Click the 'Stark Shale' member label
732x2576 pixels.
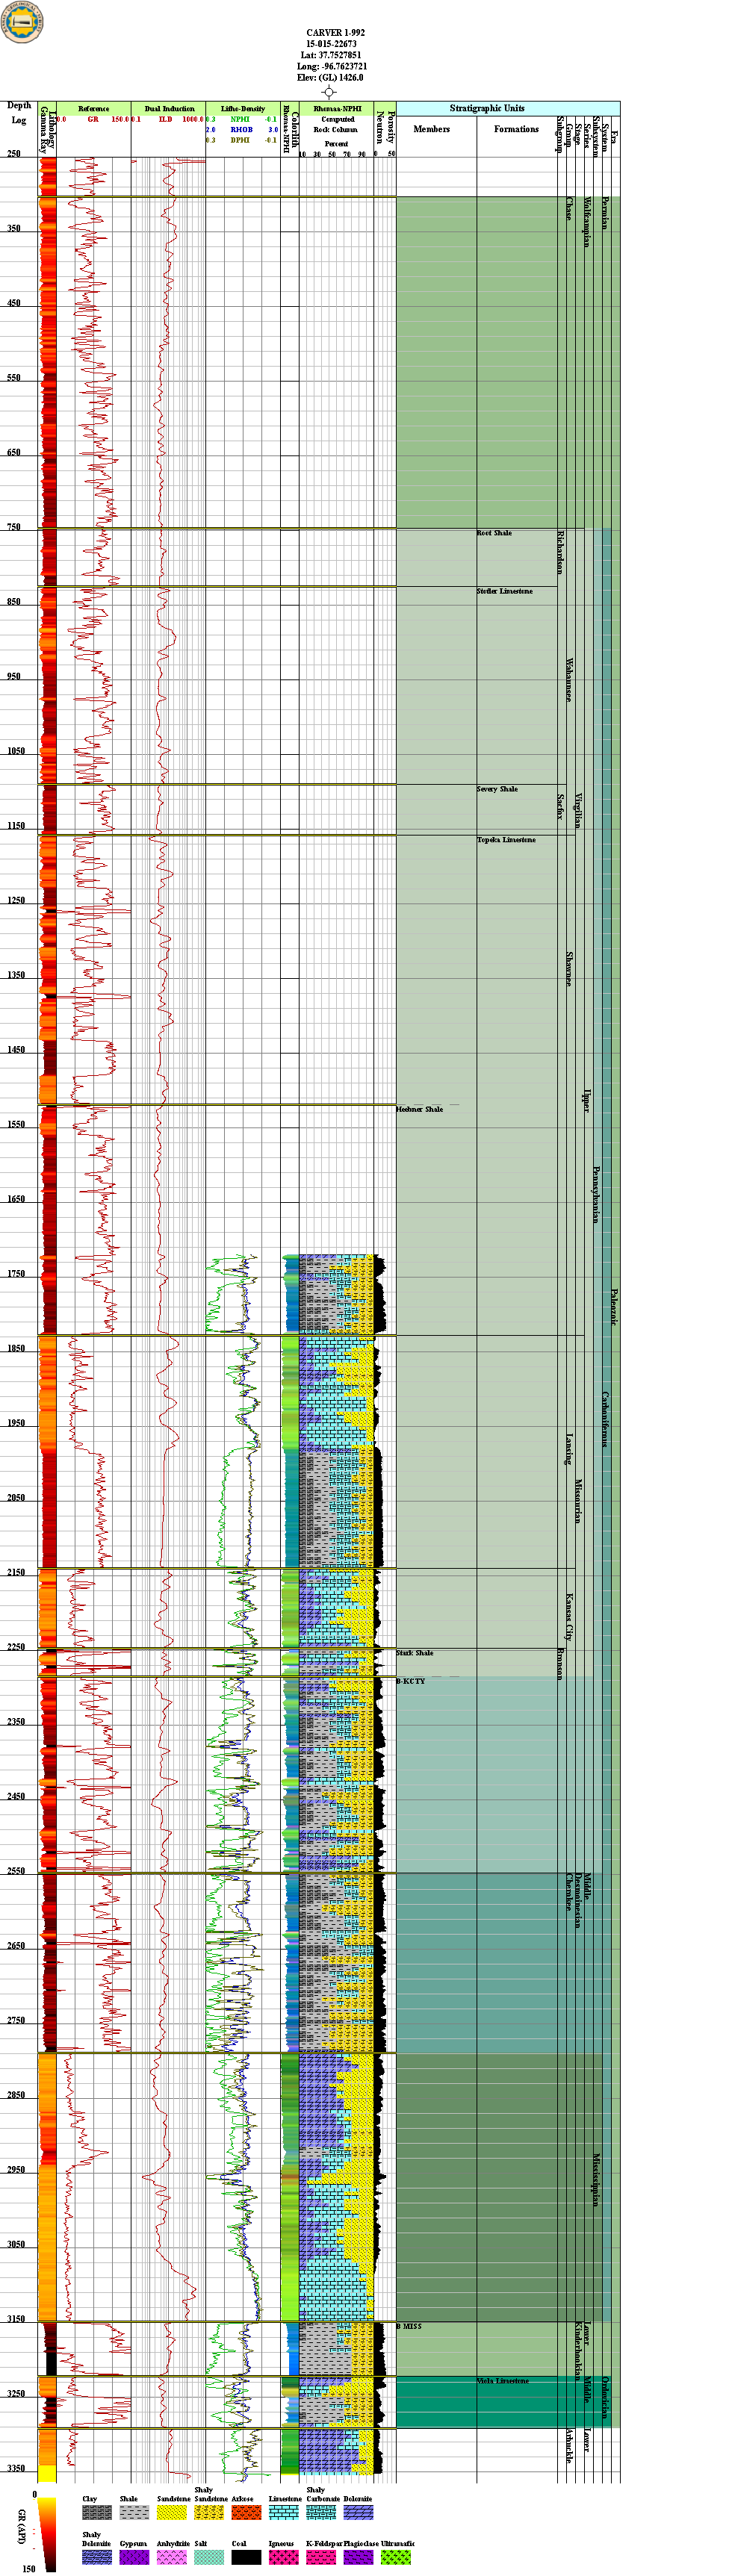415,1653
